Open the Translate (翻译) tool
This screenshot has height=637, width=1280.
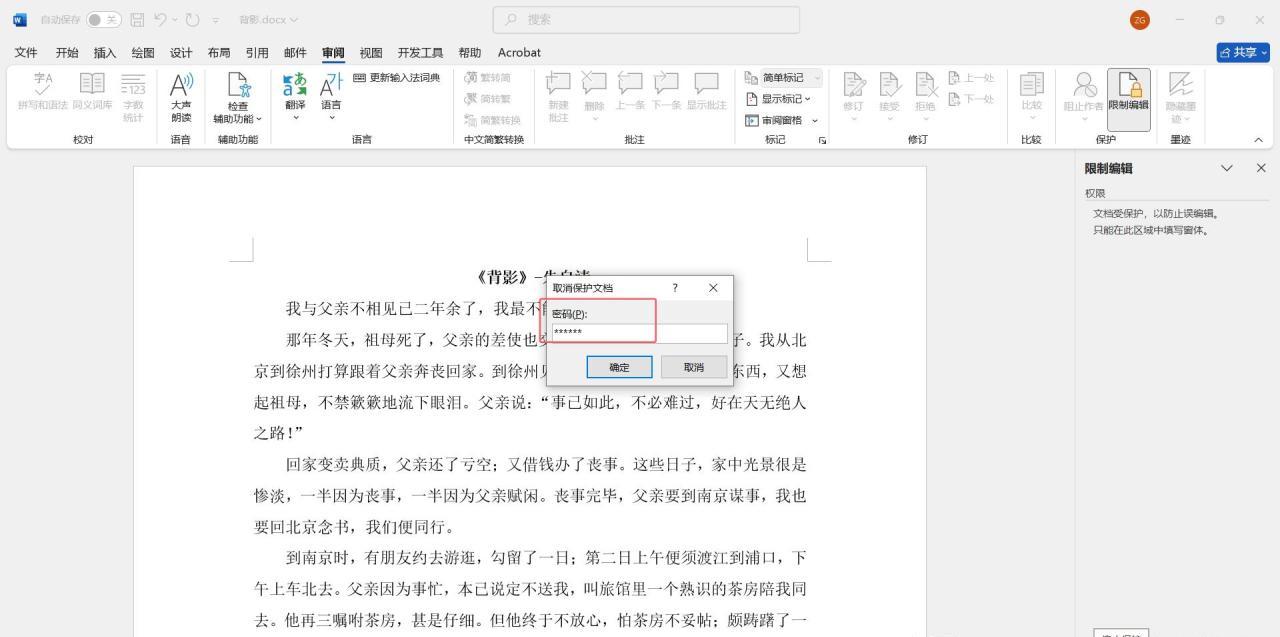[x=295, y=97]
